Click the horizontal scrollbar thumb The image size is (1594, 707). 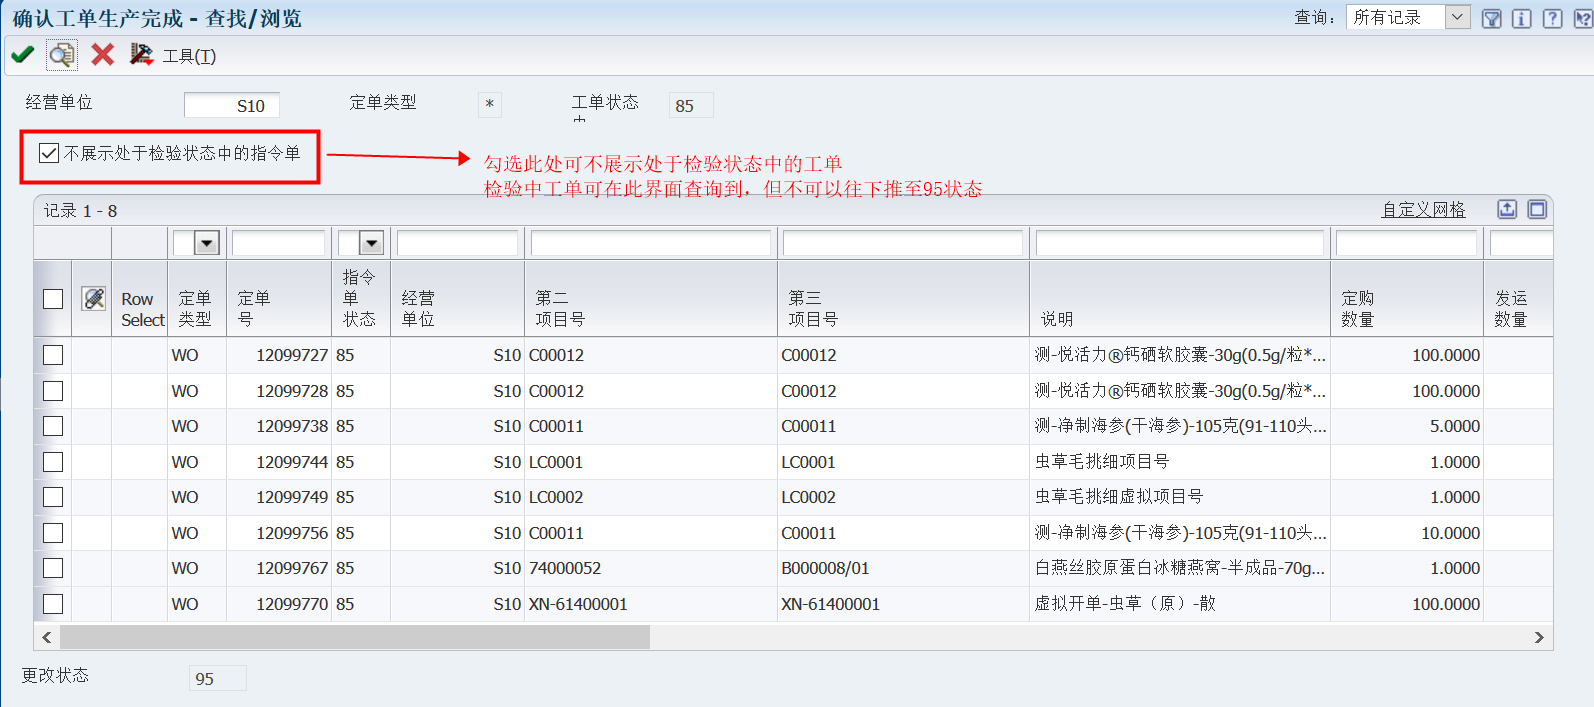(x=355, y=637)
